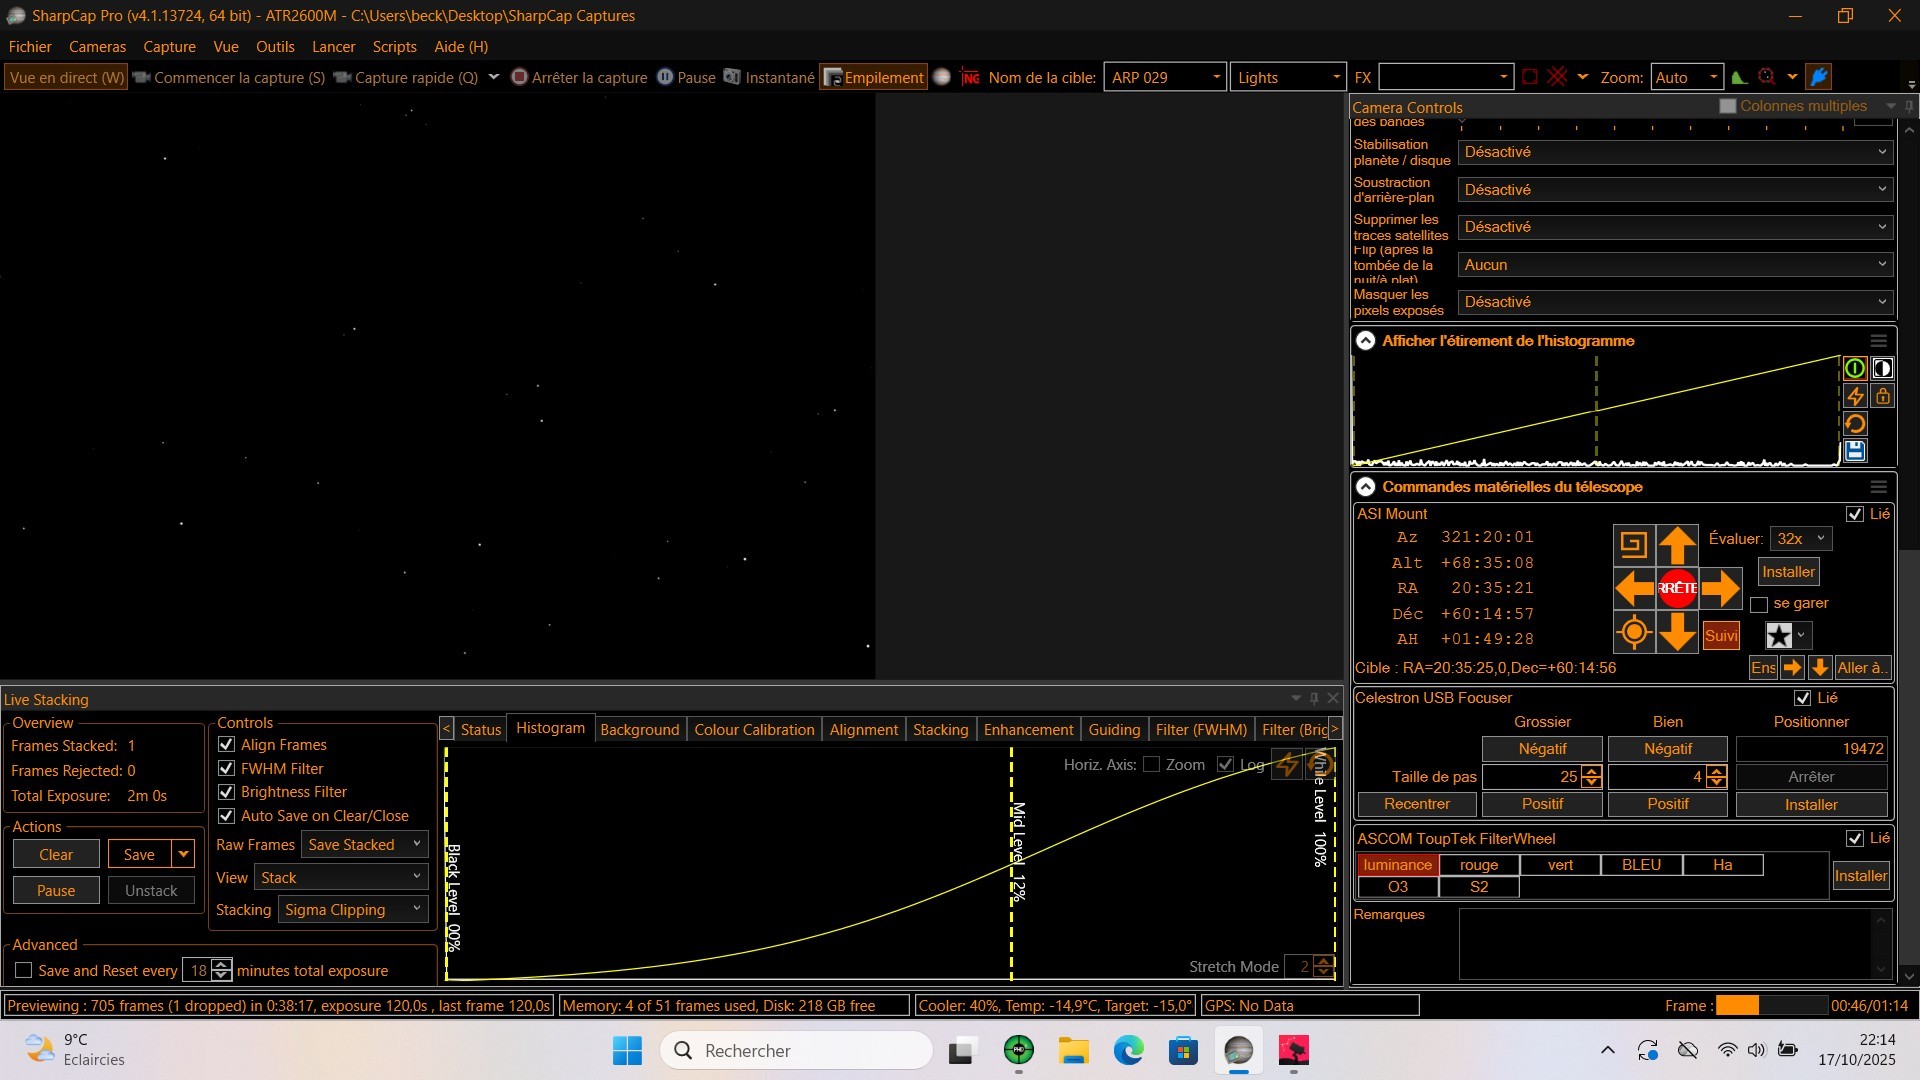1920x1080 pixels.
Task: Click the crosshair target recenter icon
Action: click(1634, 632)
